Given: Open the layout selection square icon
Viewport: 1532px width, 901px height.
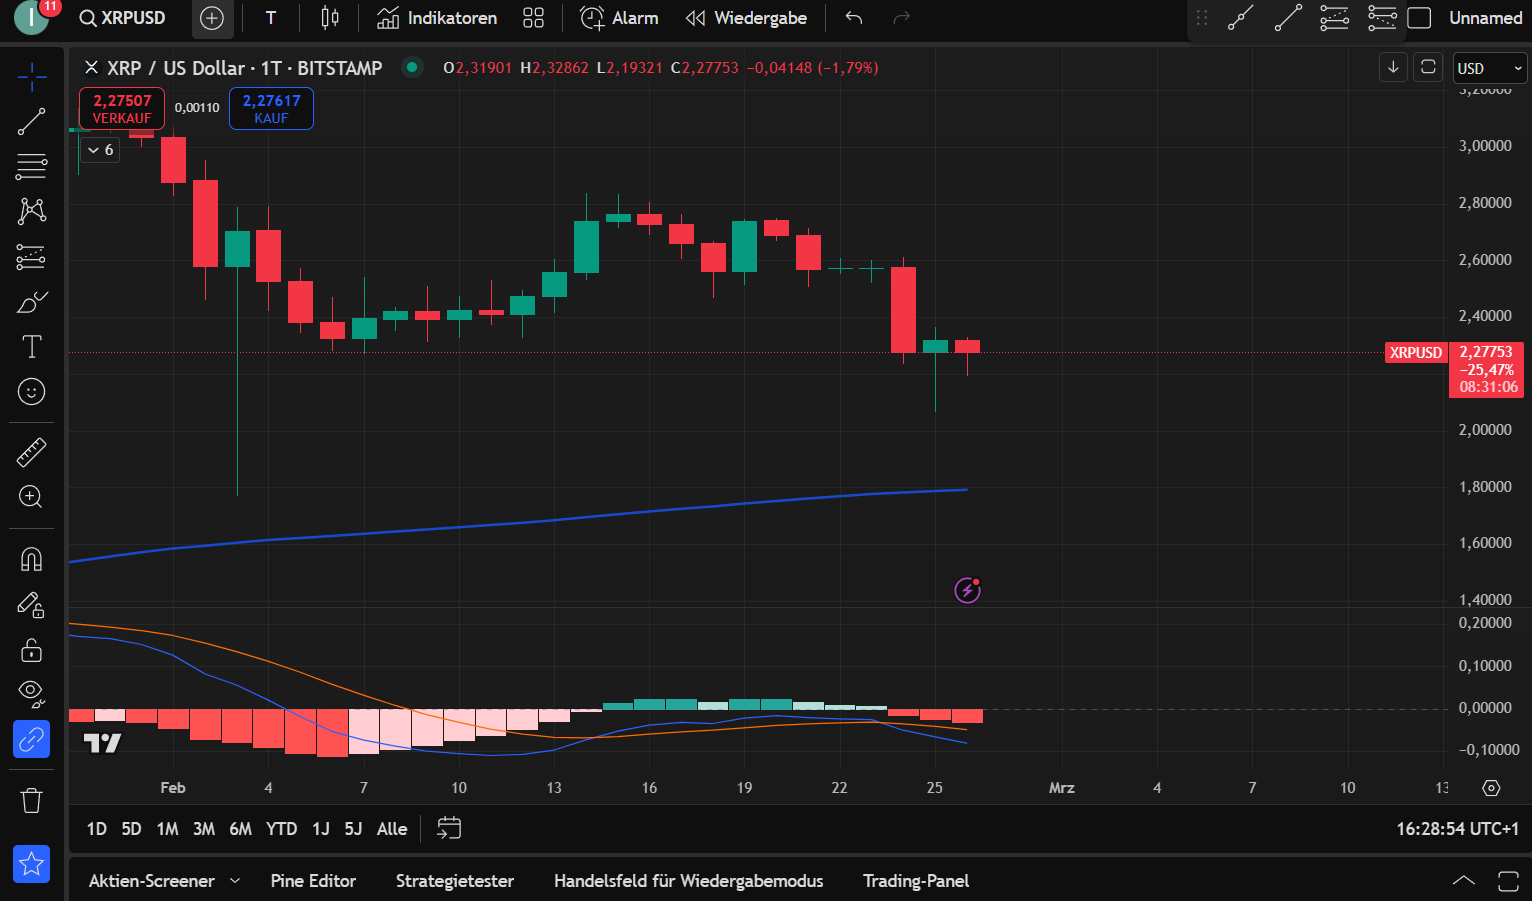Looking at the screenshot, I should click(1419, 18).
